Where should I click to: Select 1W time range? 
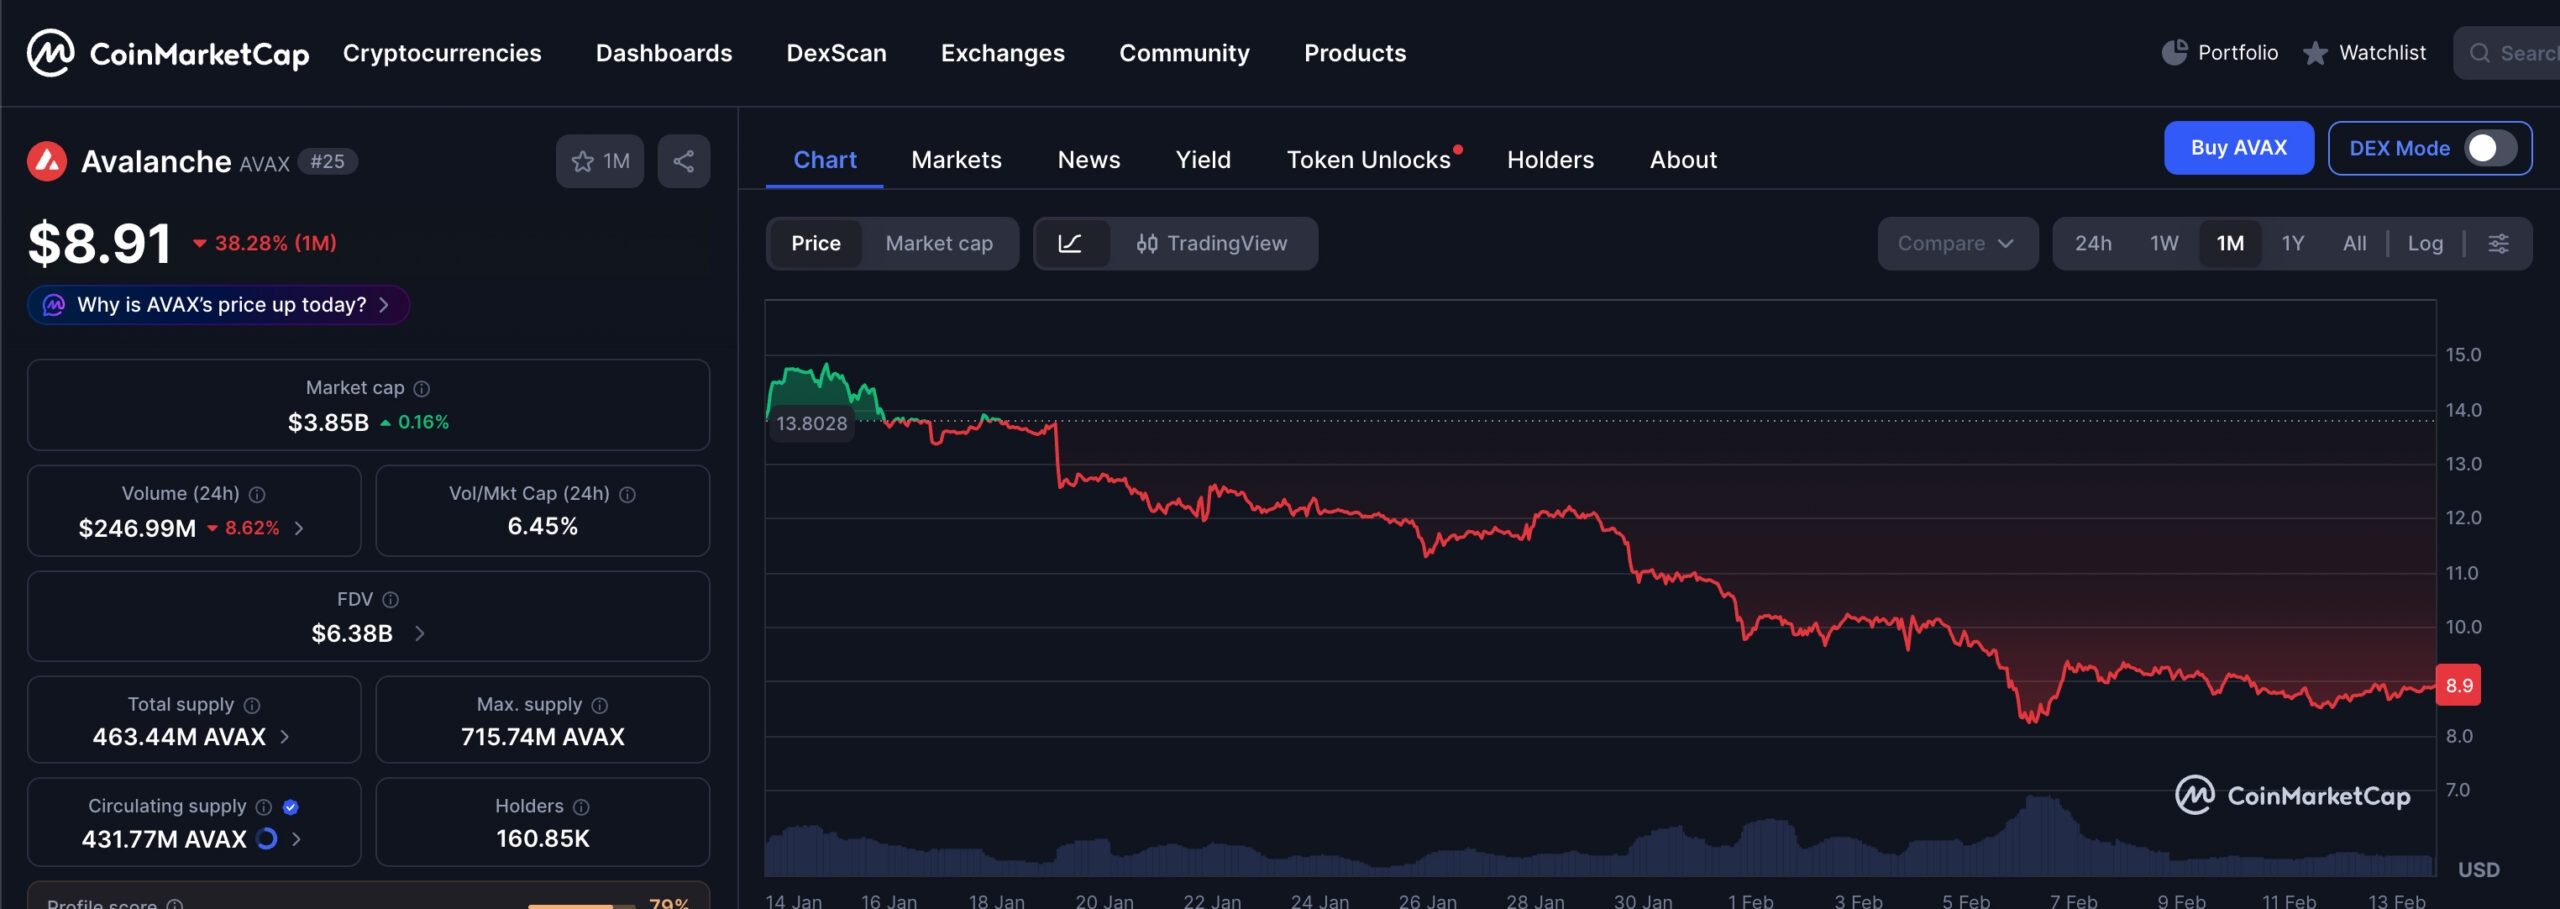click(x=2164, y=244)
